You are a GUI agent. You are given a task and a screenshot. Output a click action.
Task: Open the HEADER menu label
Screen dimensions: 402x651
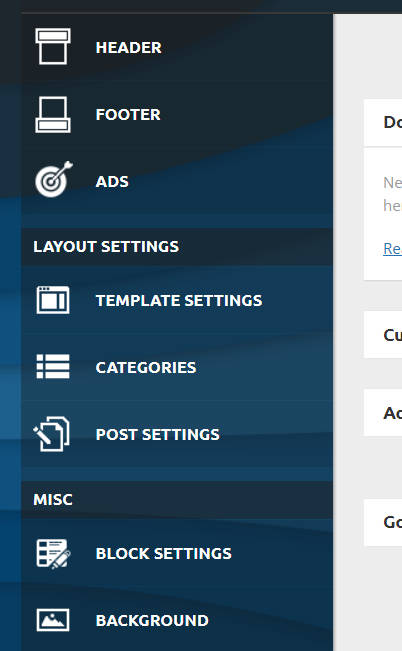[129, 48]
